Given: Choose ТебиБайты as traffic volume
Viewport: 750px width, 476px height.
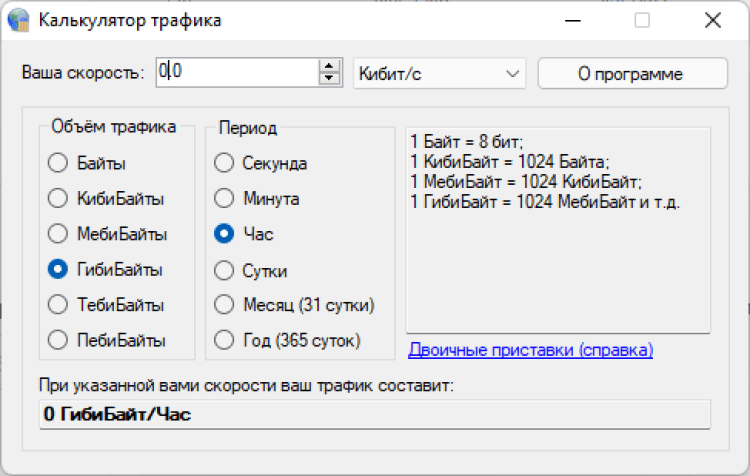Looking at the screenshot, I should [x=58, y=305].
